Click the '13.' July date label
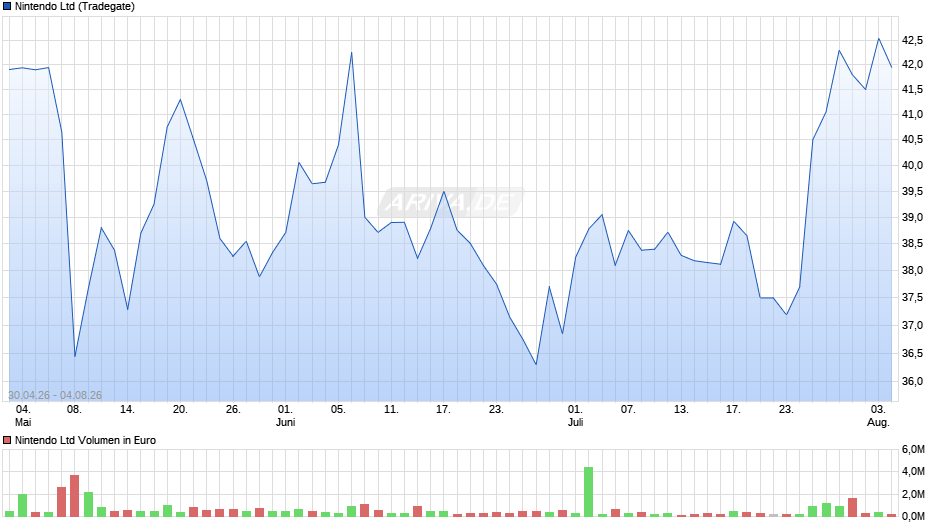The width and height of the screenshot is (940, 526). 681,410
